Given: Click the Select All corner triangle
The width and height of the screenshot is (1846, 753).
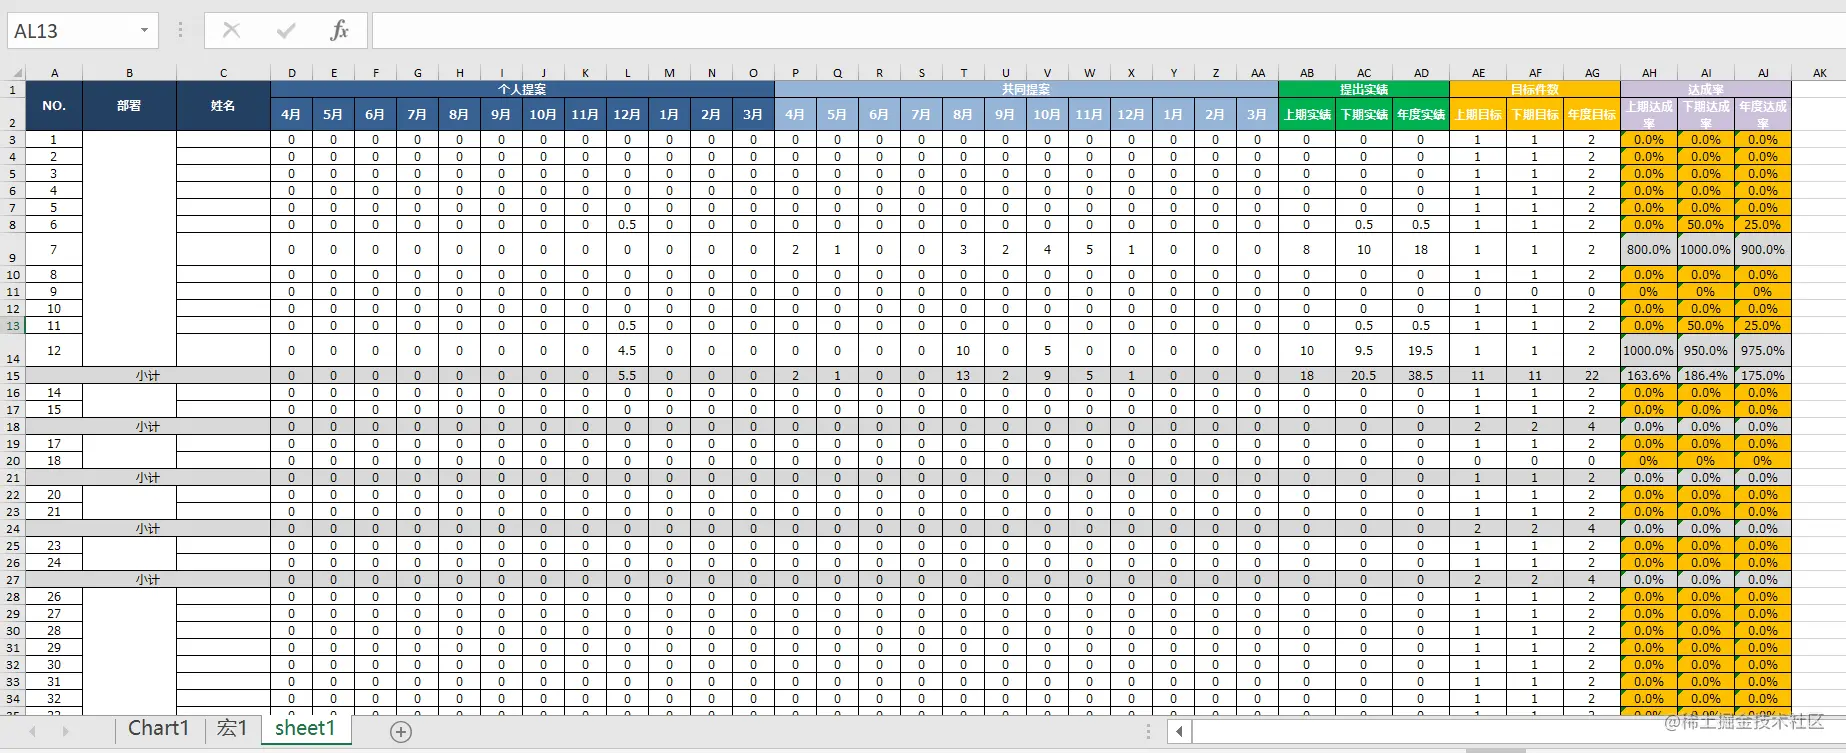Looking at the screenshot, I should click(17, 73).
